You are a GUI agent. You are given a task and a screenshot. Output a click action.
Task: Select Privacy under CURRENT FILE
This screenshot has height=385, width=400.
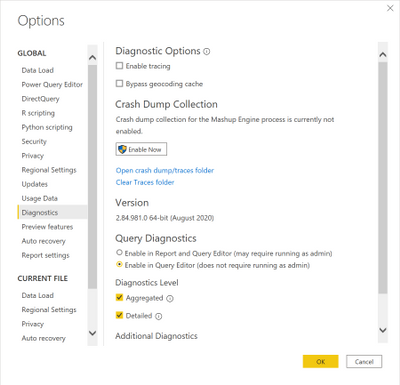(33, 324)
